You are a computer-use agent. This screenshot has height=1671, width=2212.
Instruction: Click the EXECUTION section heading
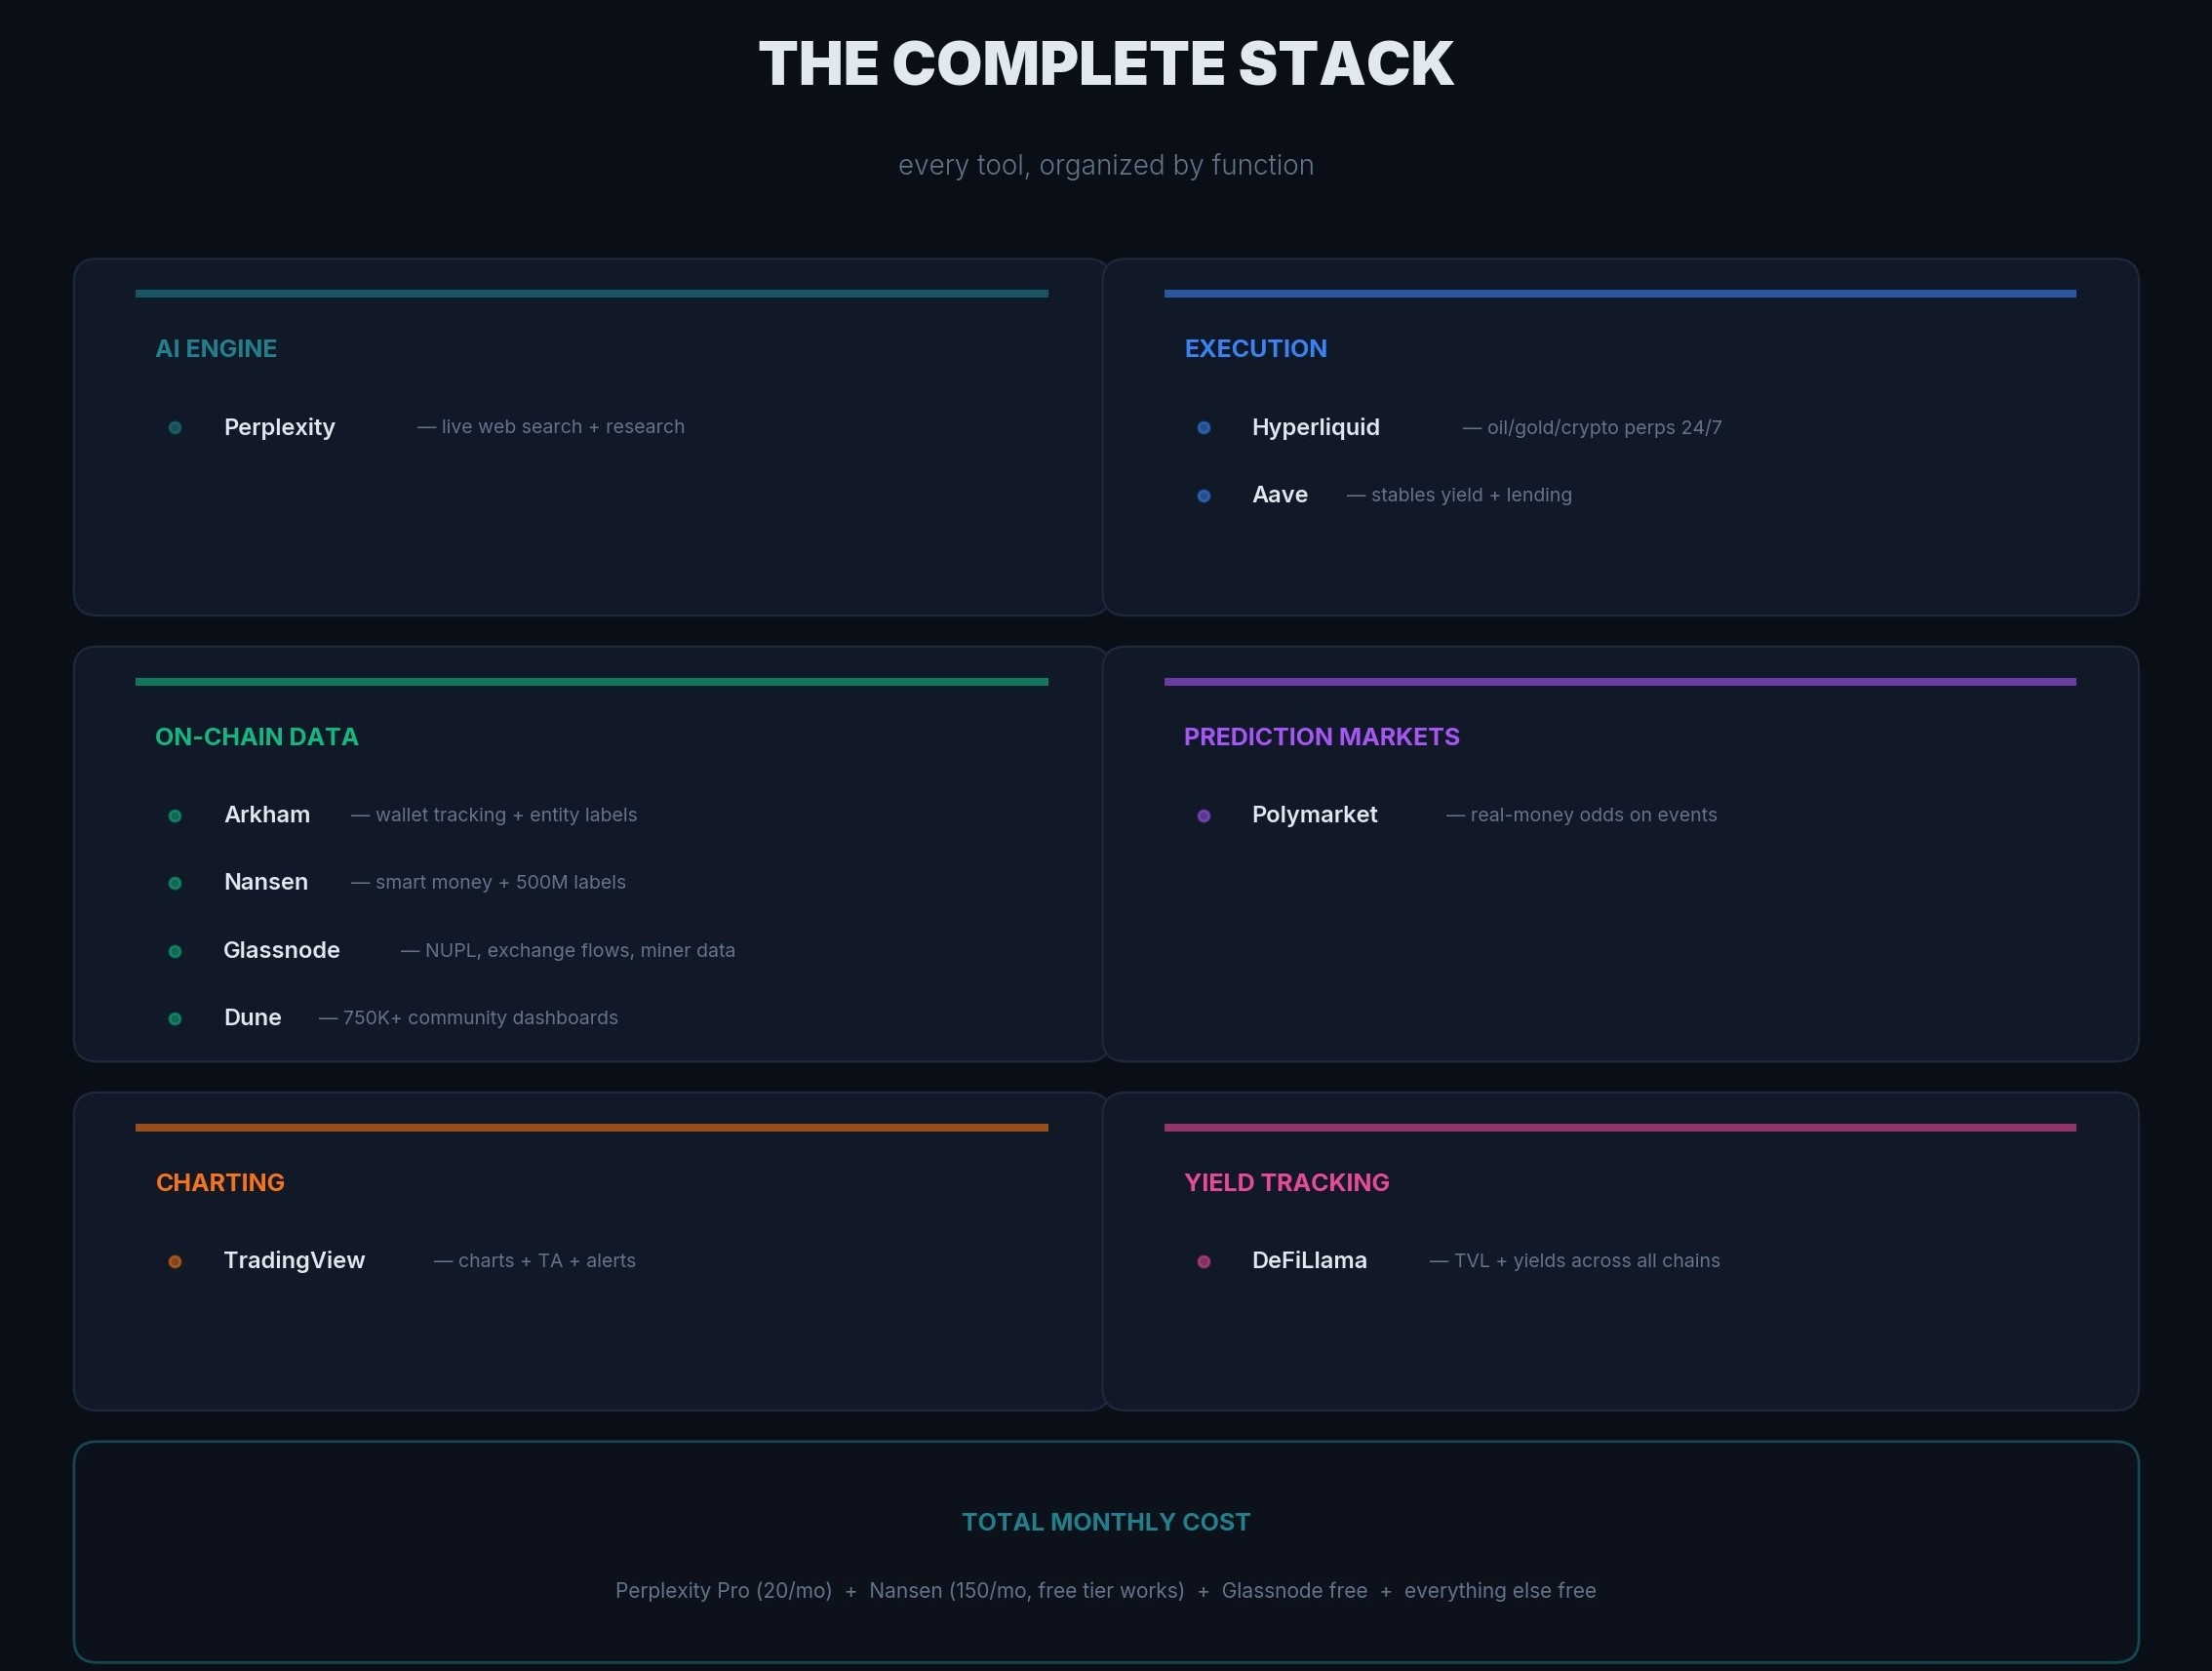[x=1255, y=349]
